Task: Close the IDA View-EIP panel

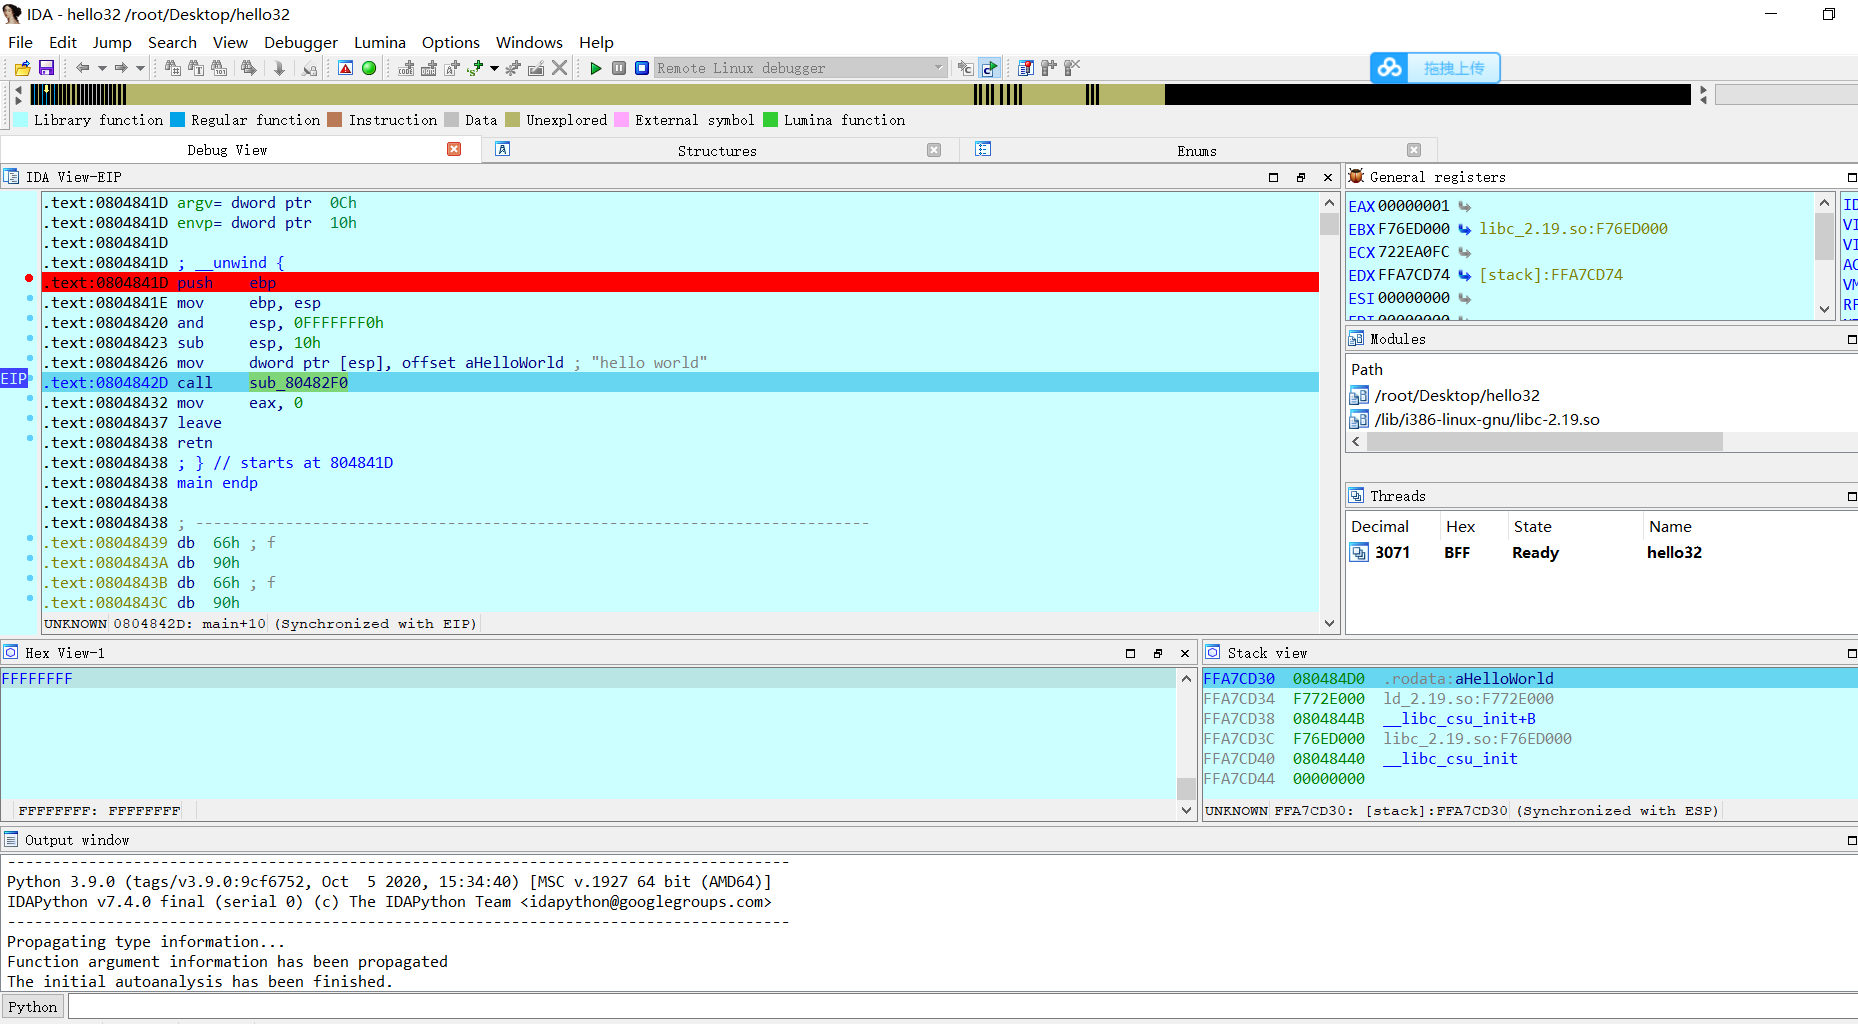Action: pos(1328,177)
